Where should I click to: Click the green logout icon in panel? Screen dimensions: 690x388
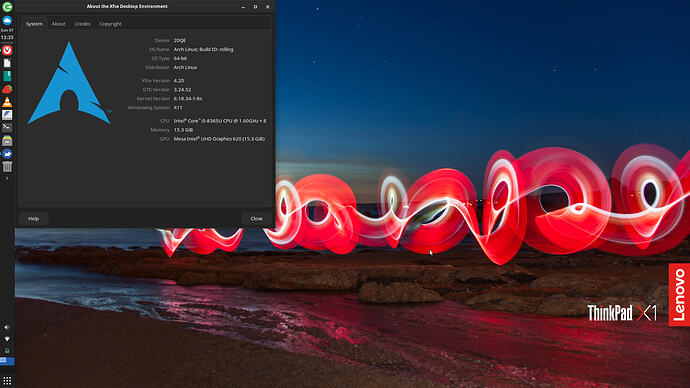7,7
